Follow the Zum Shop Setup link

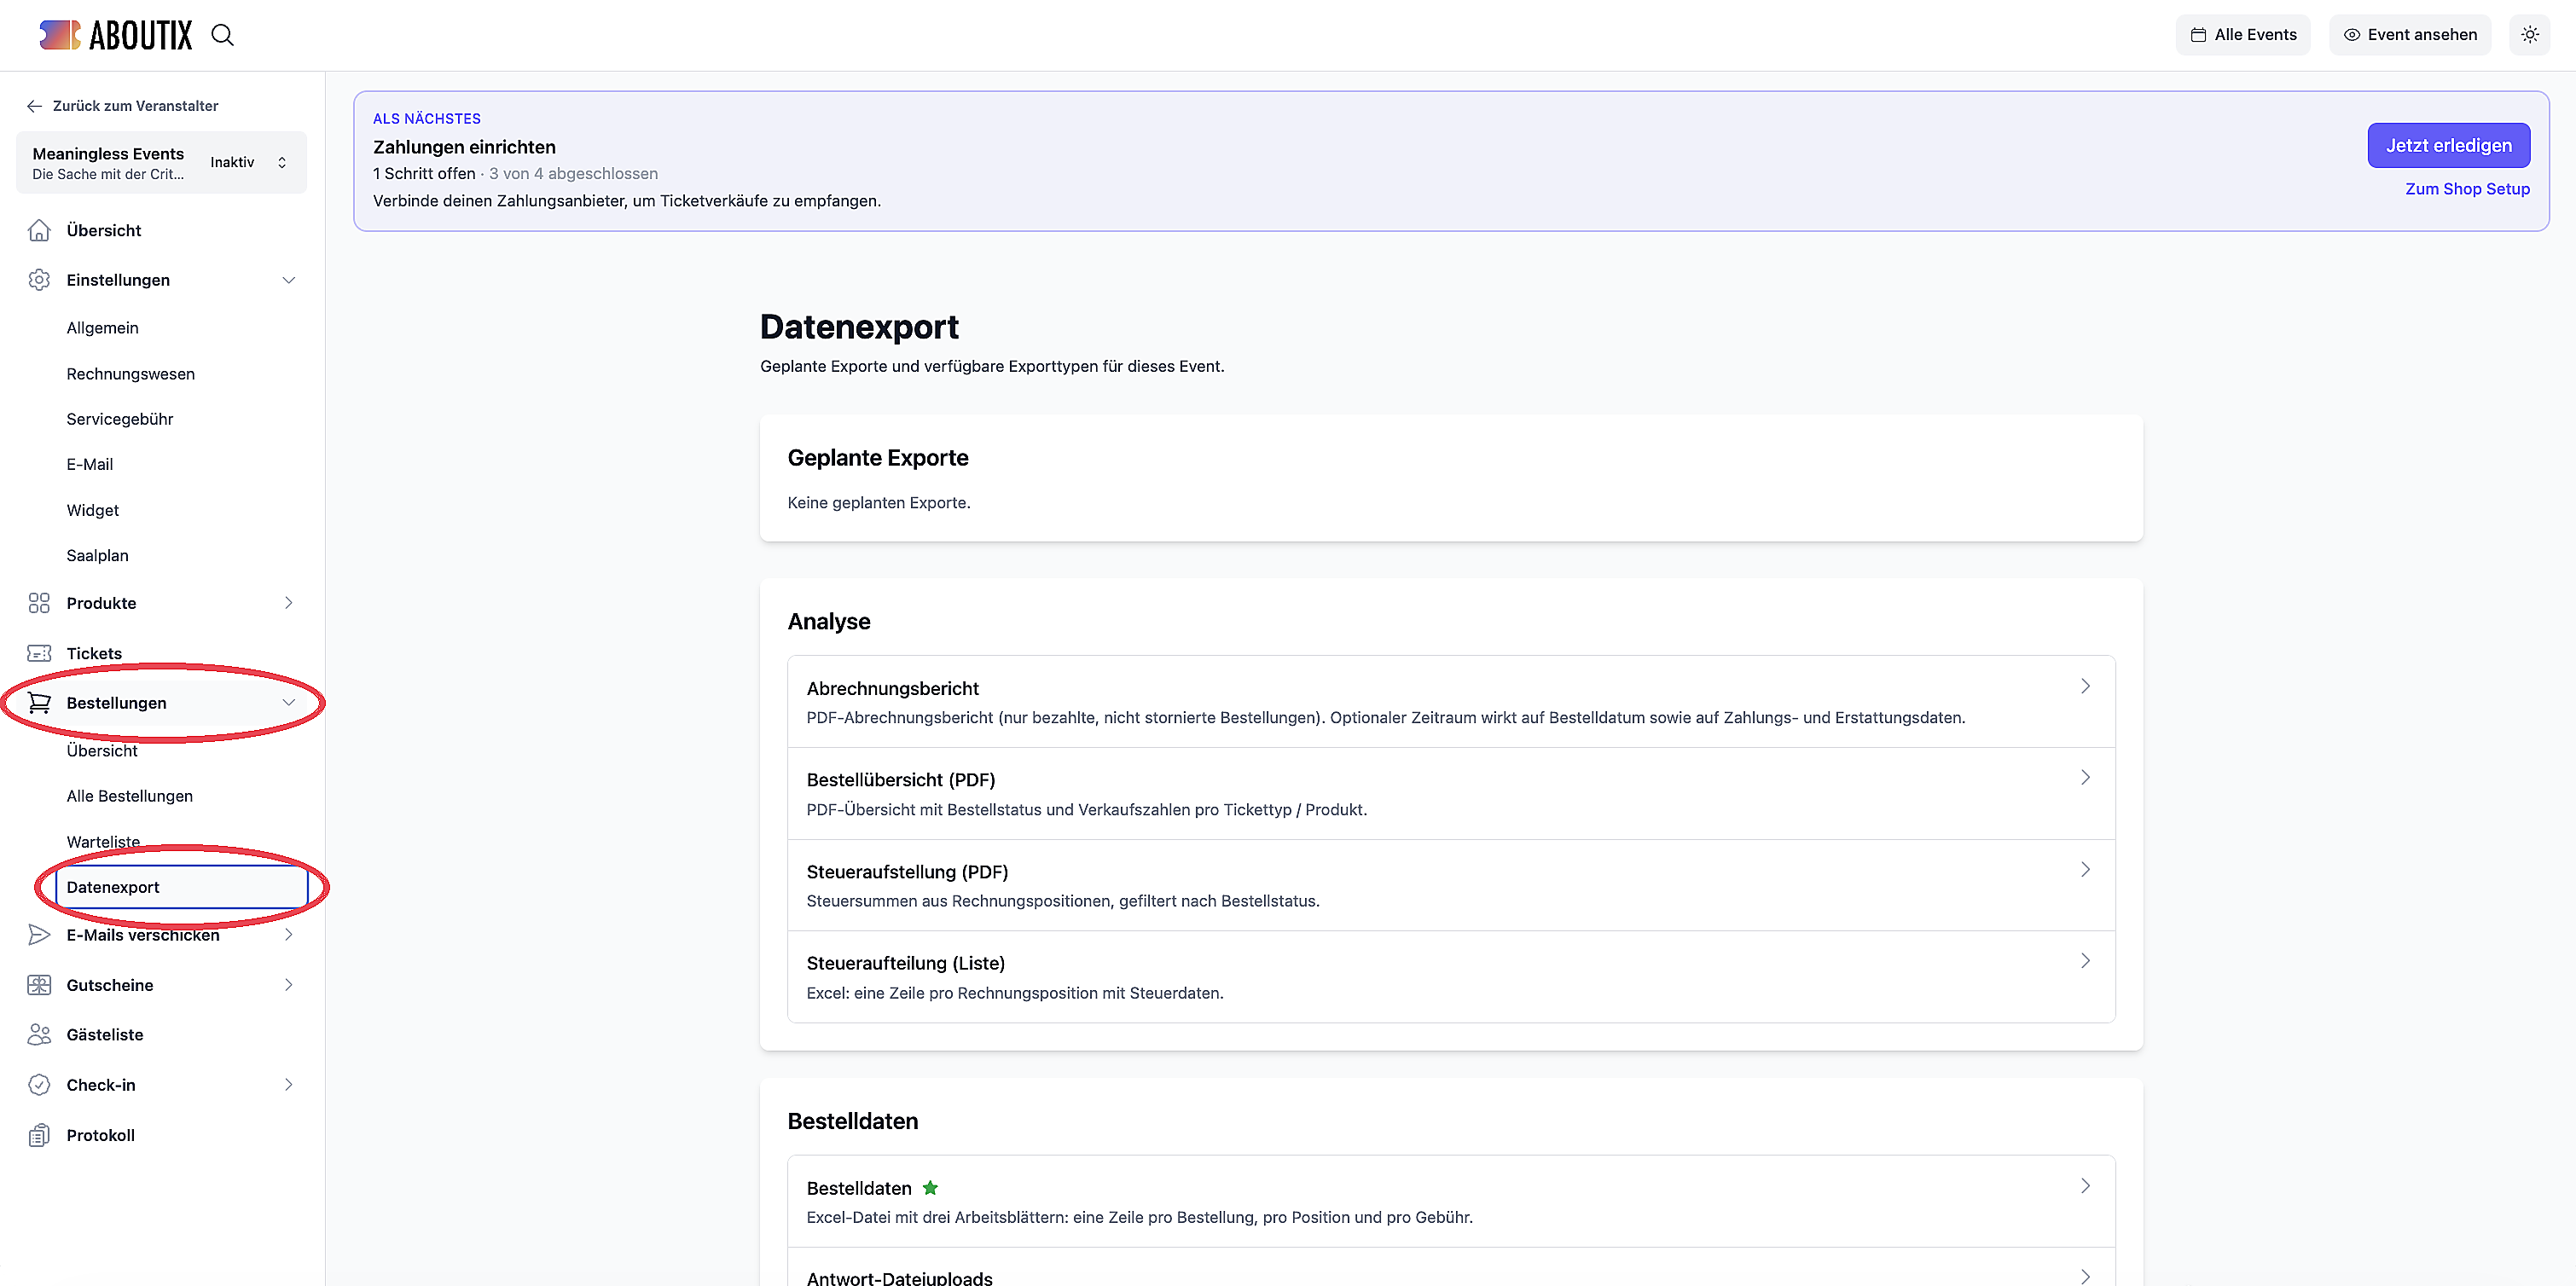point(2467,189)
